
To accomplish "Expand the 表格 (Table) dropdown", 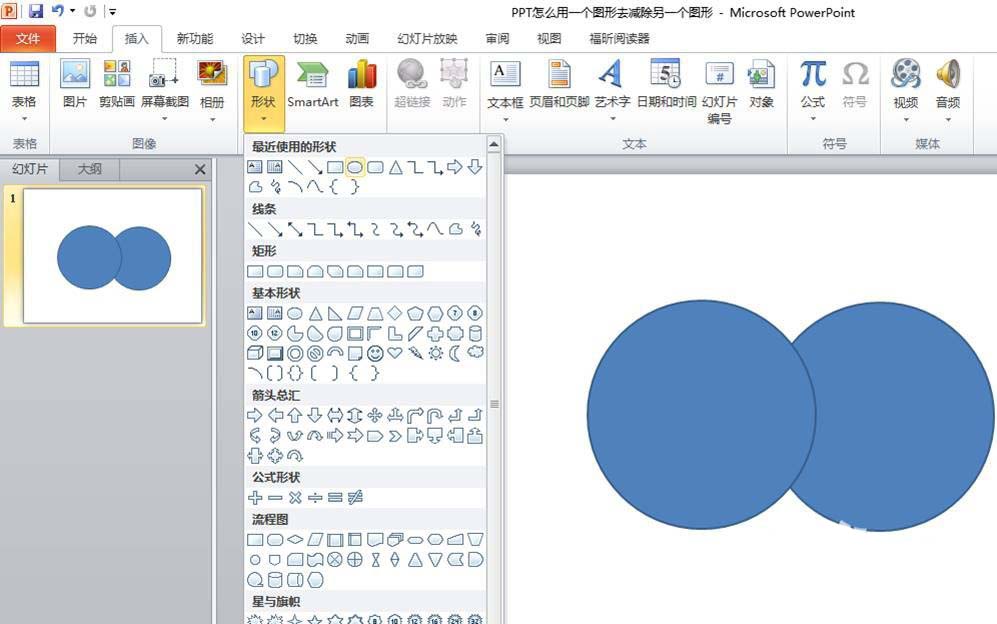I will [x=25, y=120].
